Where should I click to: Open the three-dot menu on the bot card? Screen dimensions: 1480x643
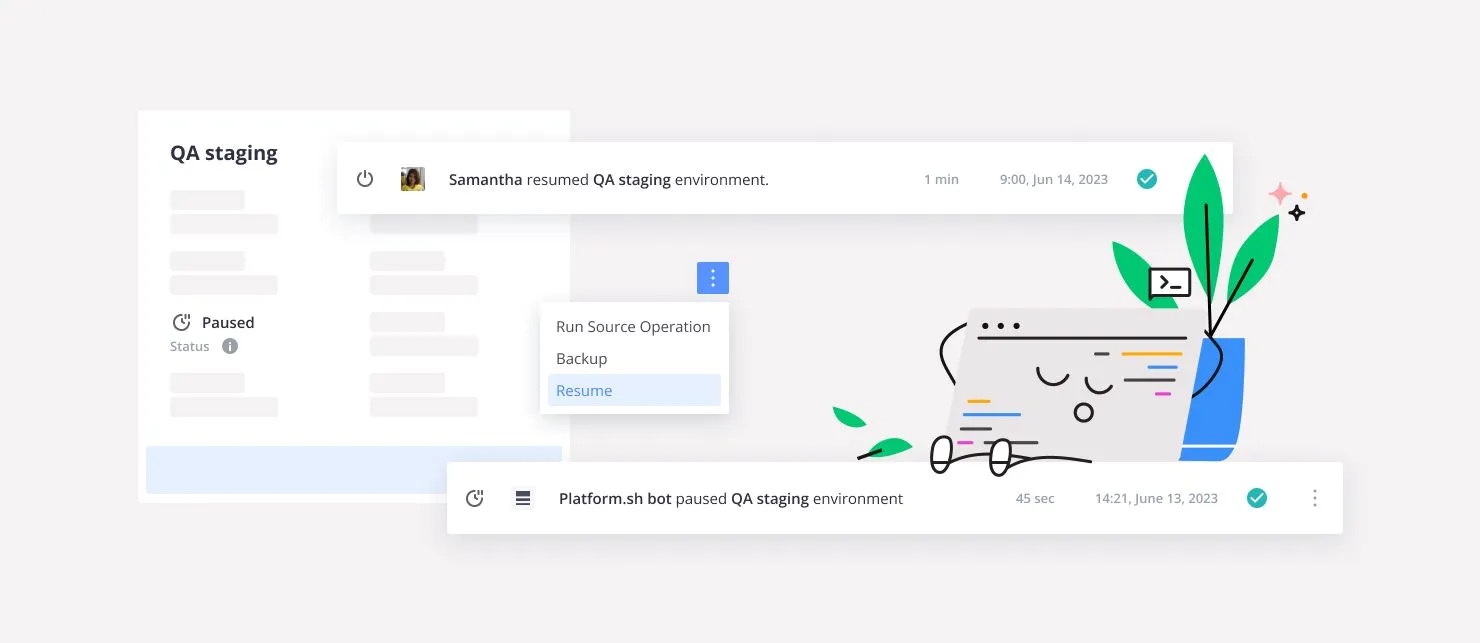[1314, 497]
